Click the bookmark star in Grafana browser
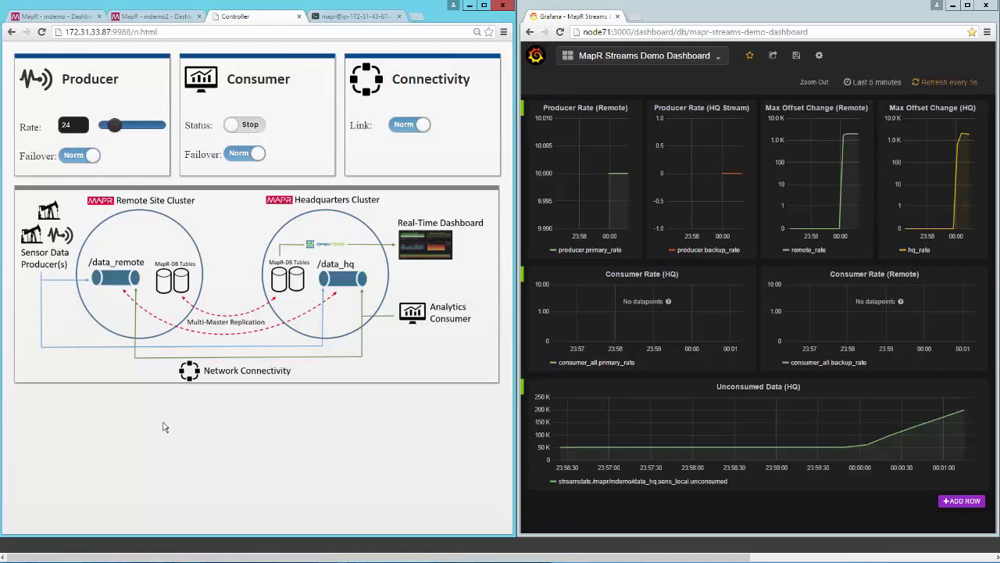Screen dimensions: 1000x563 972,32
